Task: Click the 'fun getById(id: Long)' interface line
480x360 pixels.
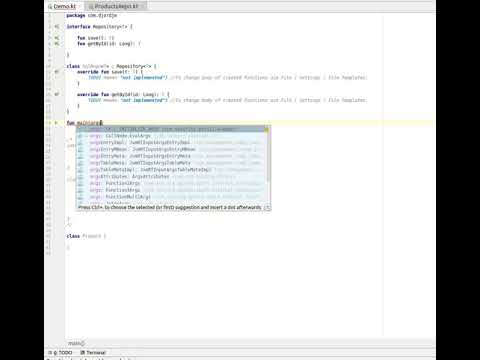Action: 109,44
